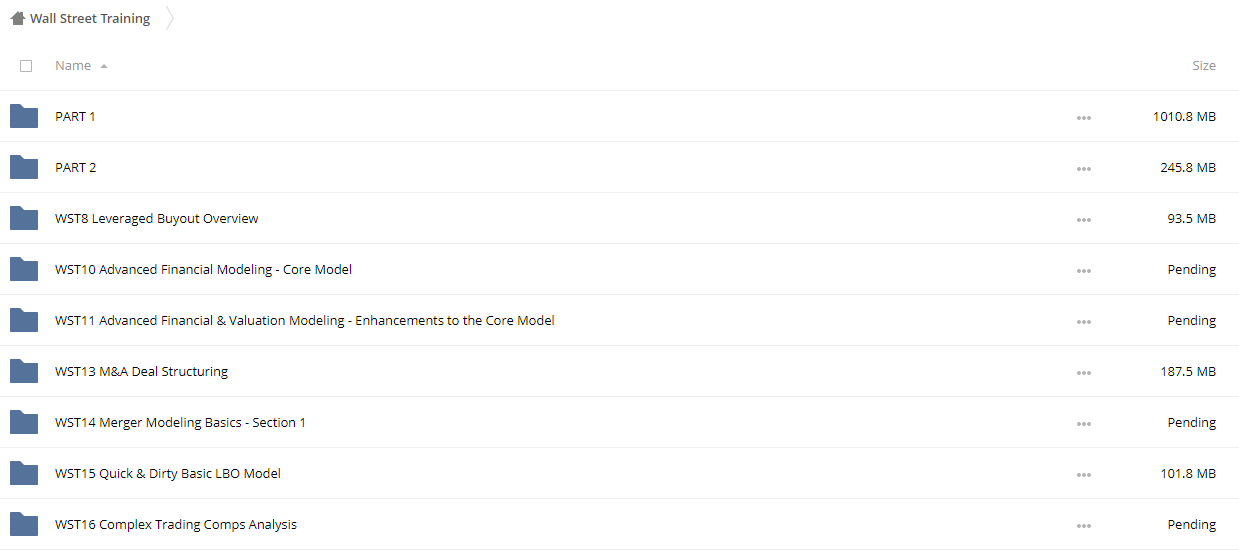Open the more options dots for WST8 Leveraged Buyout

click(1084, 220)
